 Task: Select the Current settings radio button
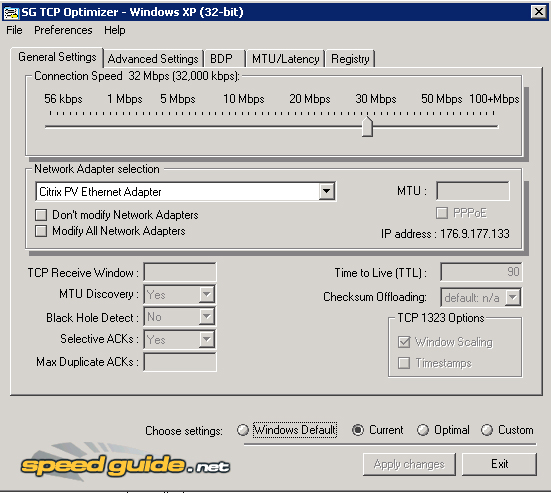(x=358, y=430)
